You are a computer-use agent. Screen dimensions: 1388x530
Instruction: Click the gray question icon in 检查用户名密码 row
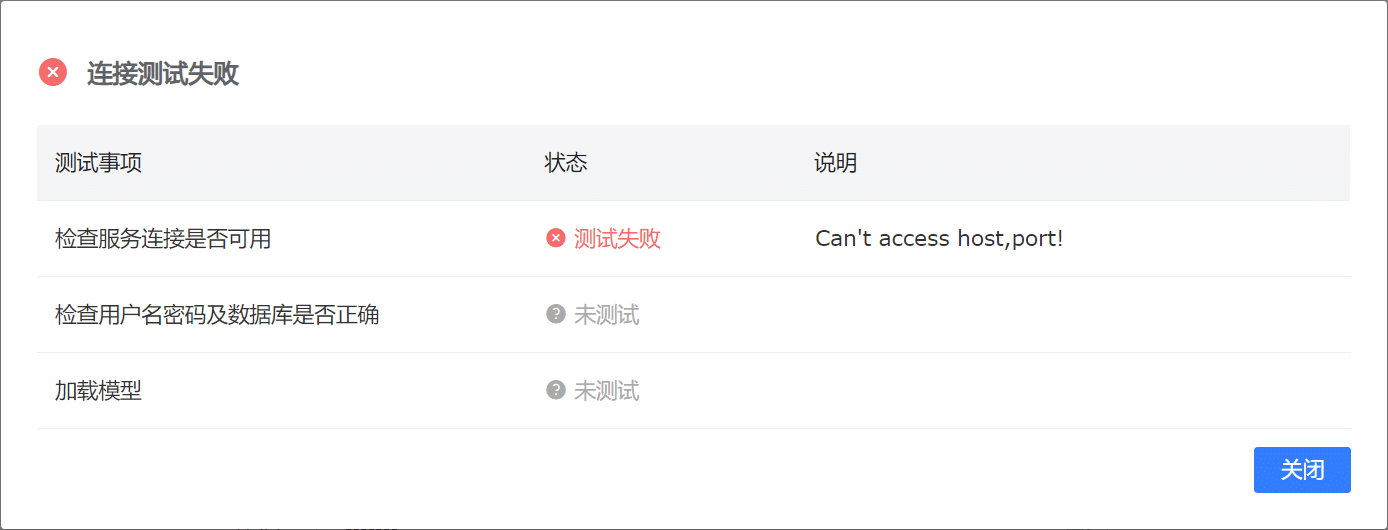click(x=556, y=314)
